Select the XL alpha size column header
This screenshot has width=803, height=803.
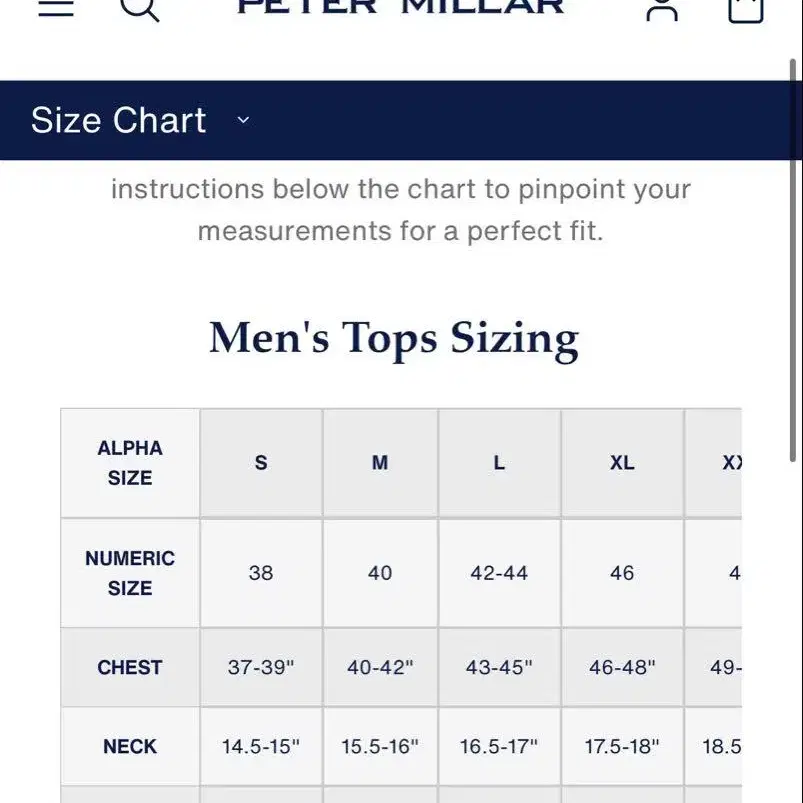(622, 463)
